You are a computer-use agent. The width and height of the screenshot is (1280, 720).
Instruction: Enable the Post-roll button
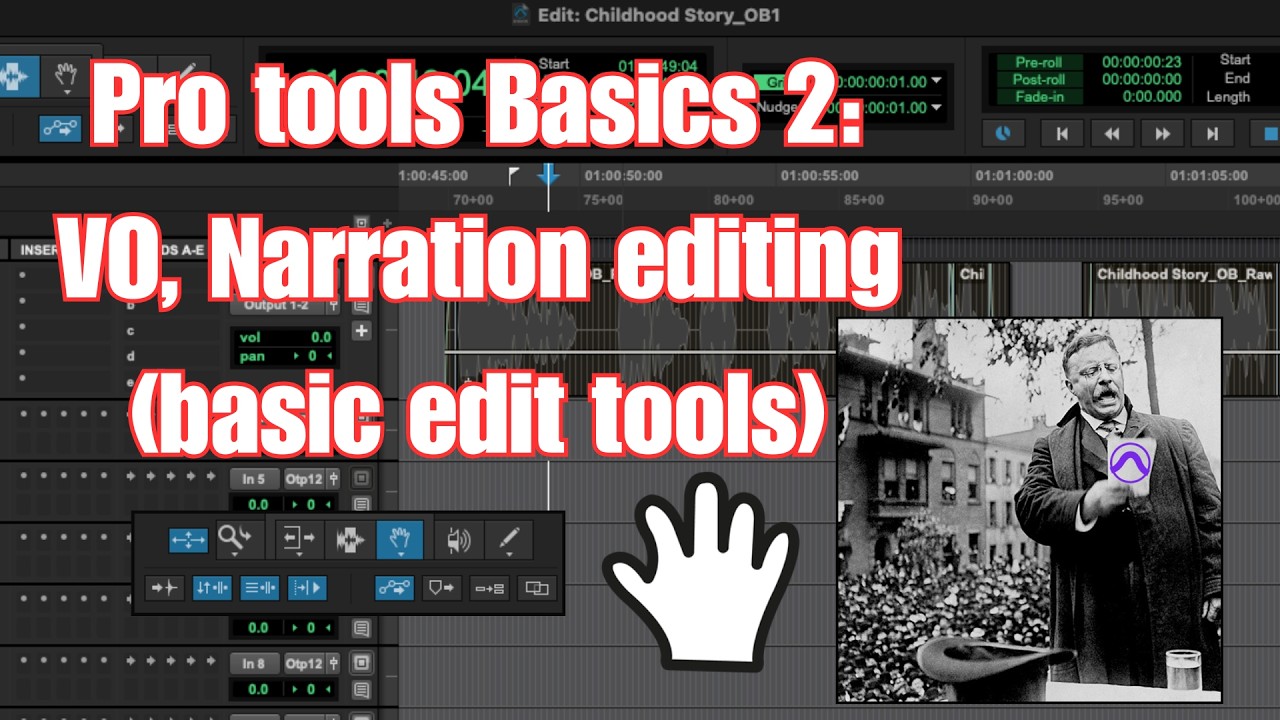[1039, 79]
